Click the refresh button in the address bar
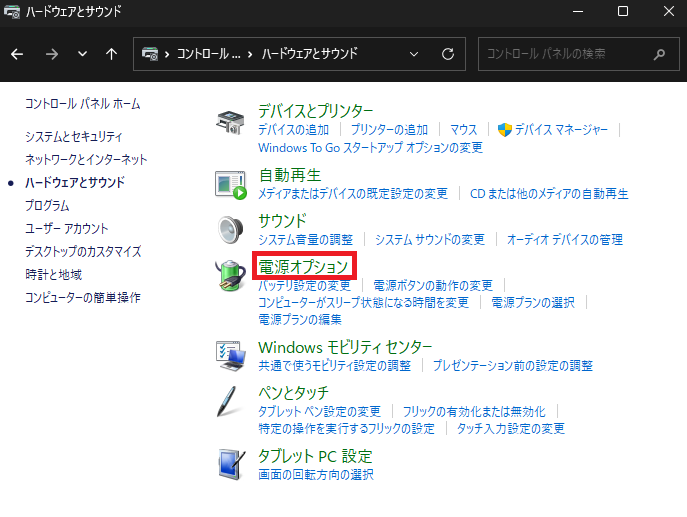687x517 pixels. 447,53
